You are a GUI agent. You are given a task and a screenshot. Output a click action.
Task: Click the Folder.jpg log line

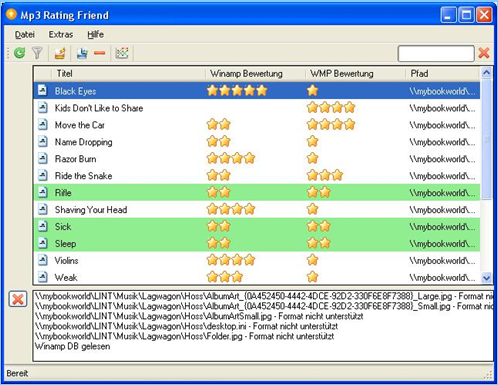tap(184, 336)
